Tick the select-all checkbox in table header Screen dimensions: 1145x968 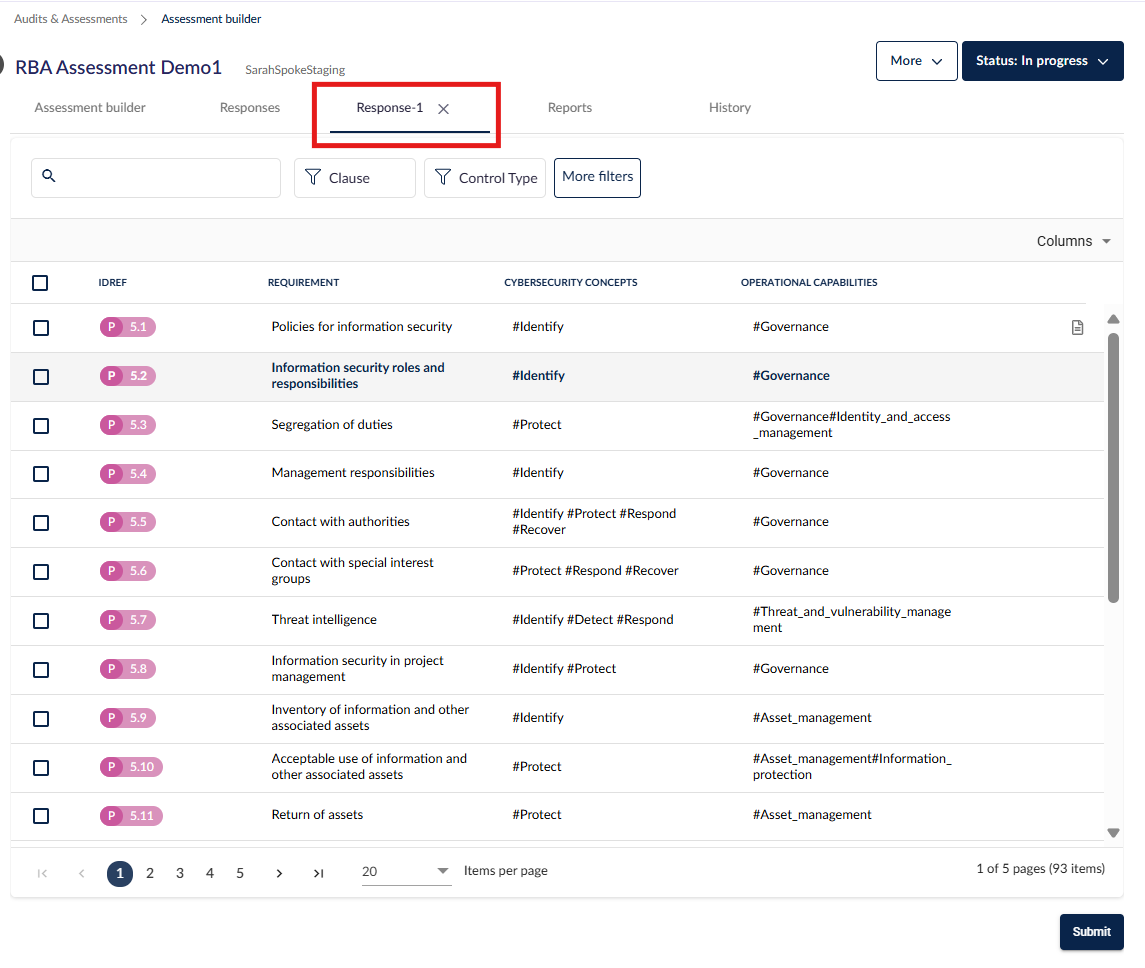coord(40,283)
